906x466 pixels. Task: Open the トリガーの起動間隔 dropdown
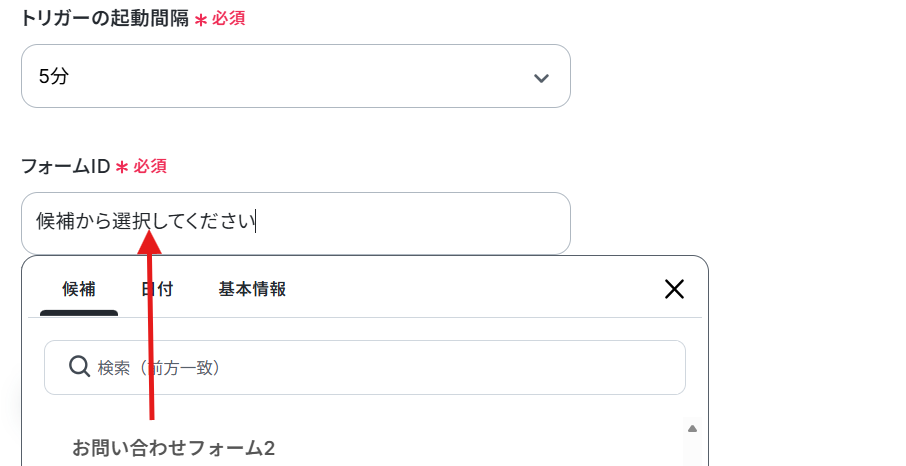(x=296, y=76)
